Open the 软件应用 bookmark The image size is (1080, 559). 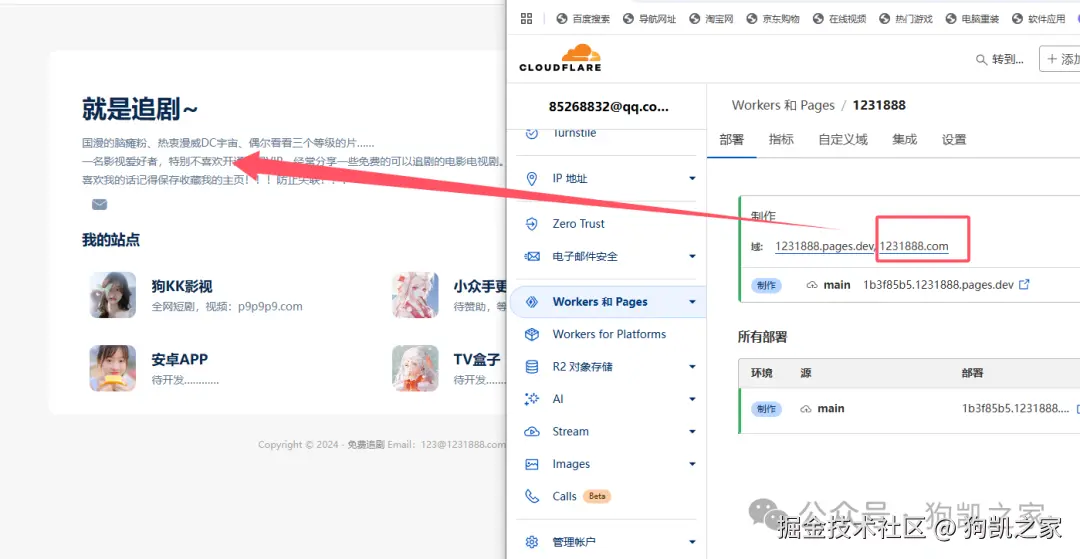click(x=1039, y=19)
